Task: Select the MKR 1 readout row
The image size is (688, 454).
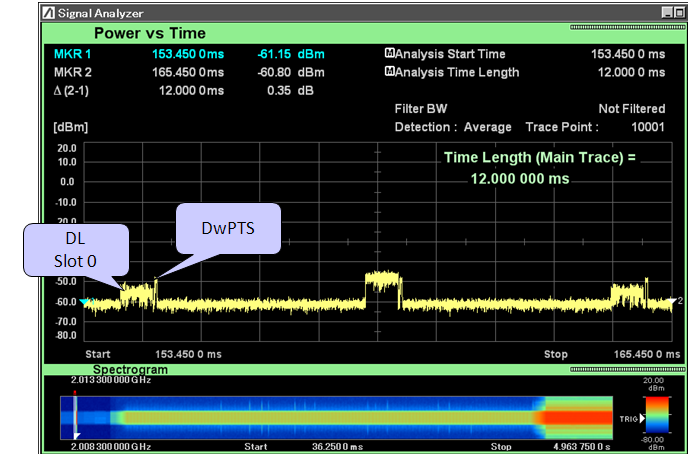Action: 189,54
